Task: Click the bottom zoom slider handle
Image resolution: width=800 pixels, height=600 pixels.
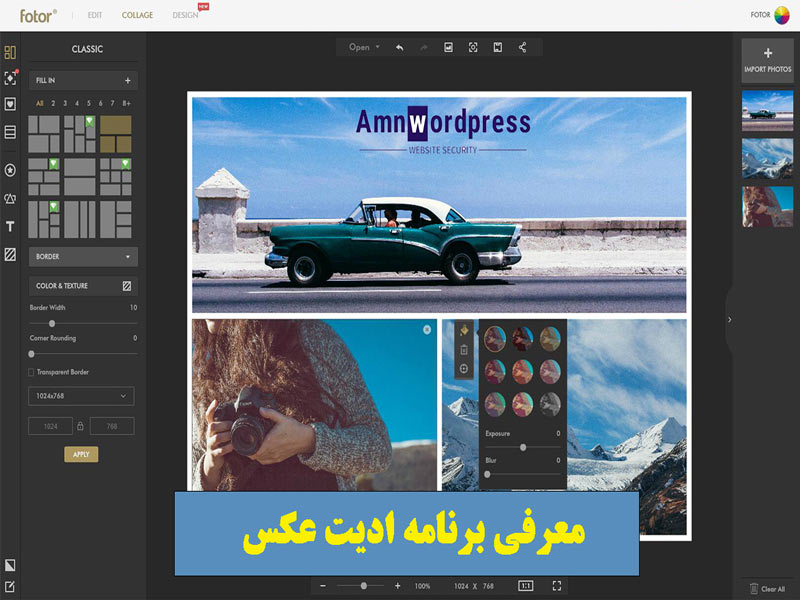Action: click(x=364, y=586)
